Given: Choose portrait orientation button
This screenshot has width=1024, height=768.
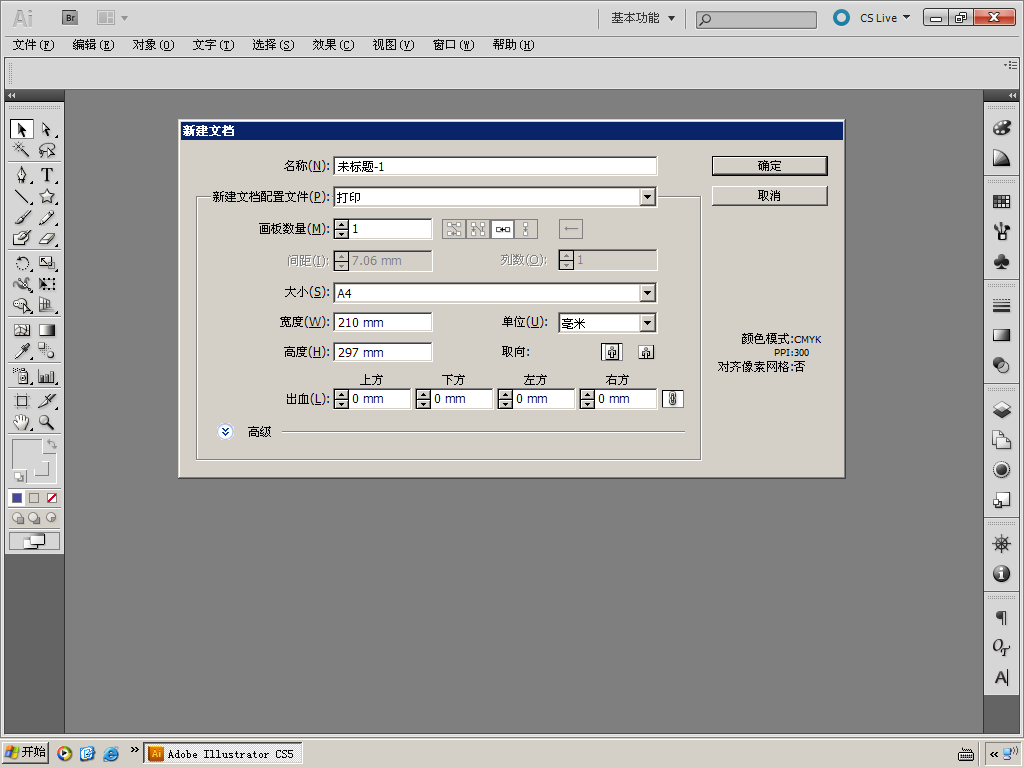Looking at the screenshot, I should [612, 352].
